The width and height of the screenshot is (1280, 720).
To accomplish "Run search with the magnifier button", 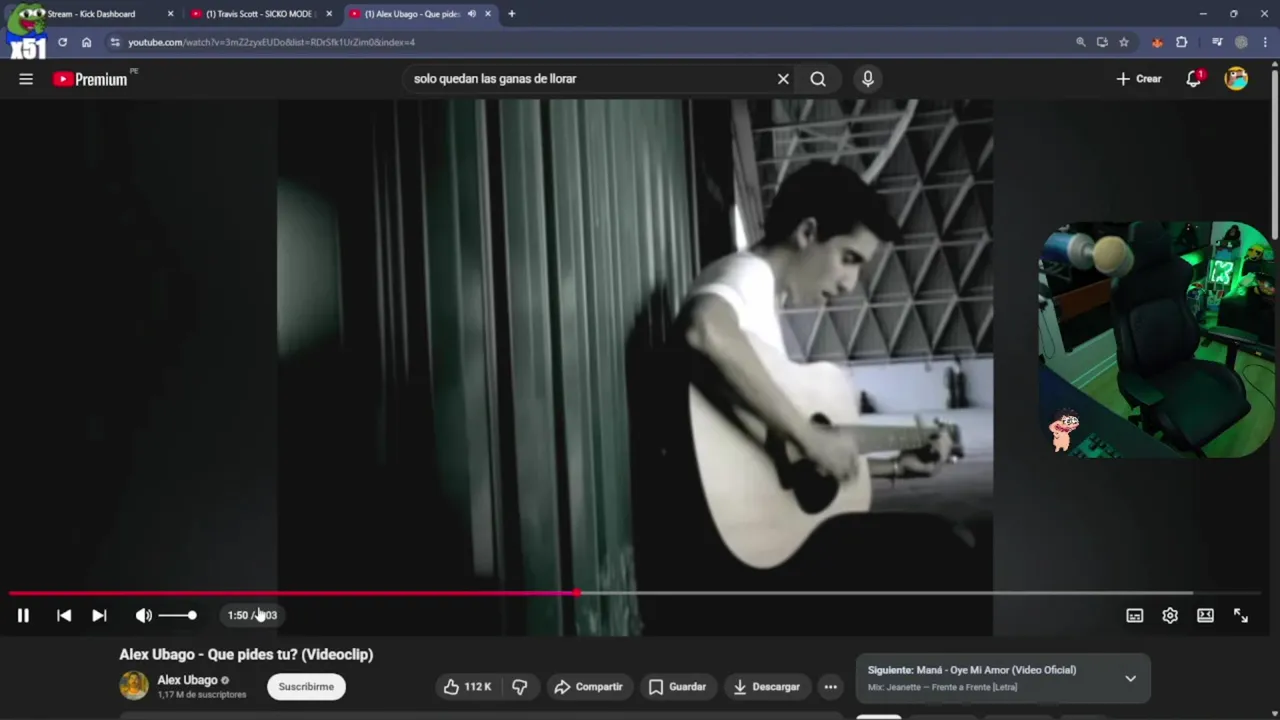I will [x=818, y=79].
